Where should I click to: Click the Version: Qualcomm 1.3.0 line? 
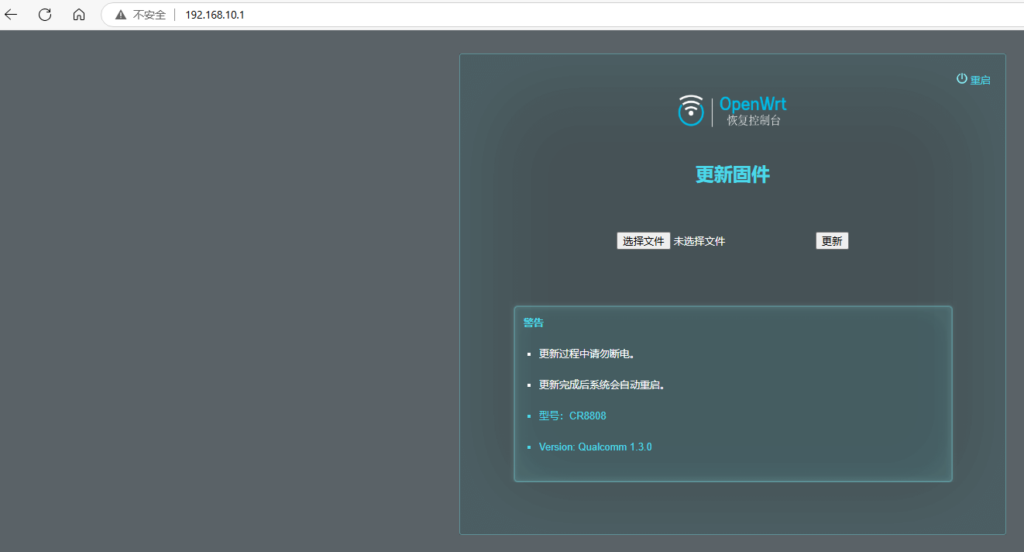point(595,447)
